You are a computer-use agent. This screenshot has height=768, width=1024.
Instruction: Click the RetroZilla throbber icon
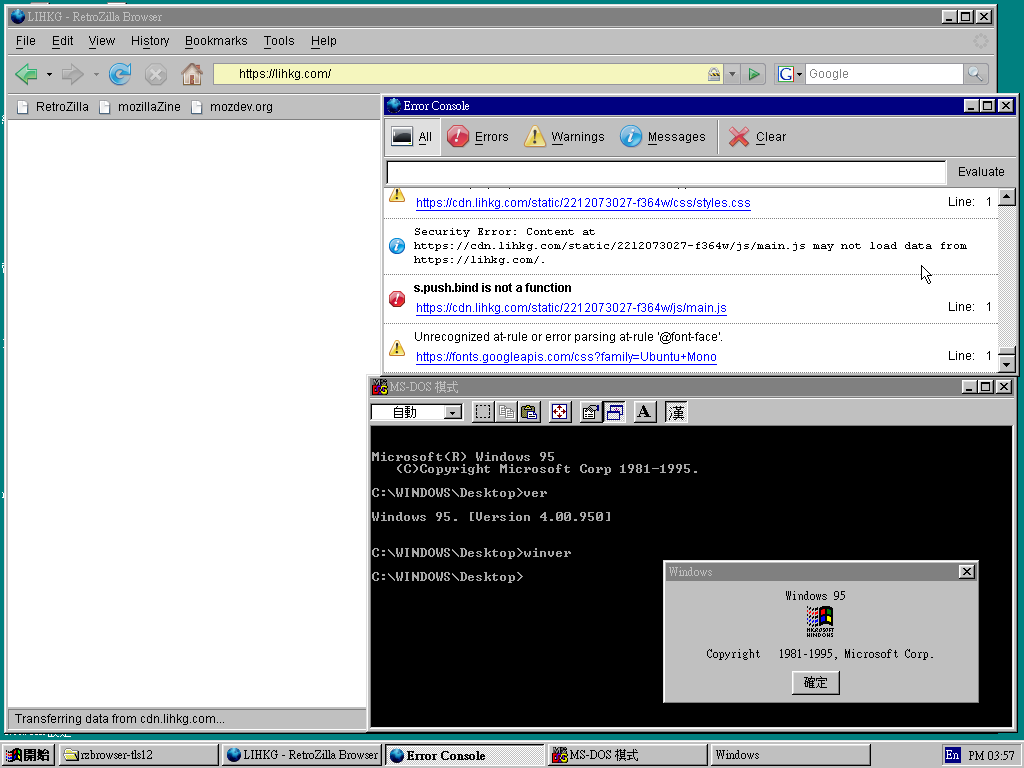point(980,40)
